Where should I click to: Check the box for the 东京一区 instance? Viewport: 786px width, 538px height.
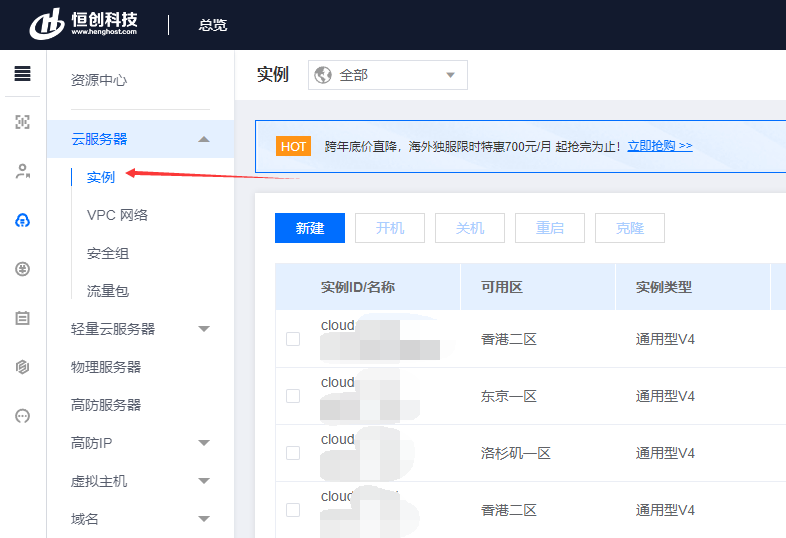pyautogui.click(x=293, y=396)
